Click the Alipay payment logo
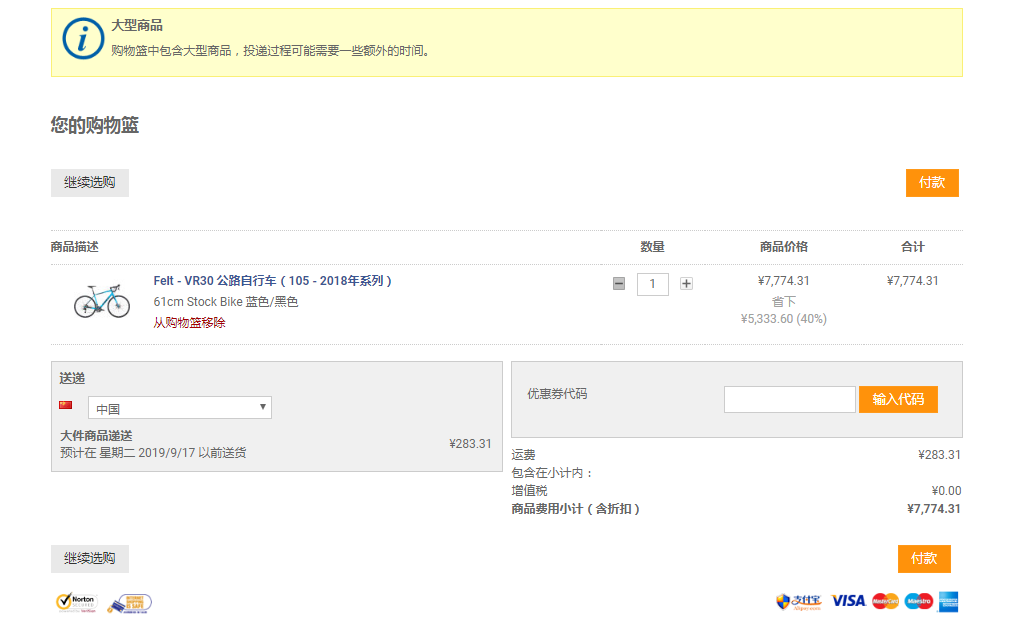 tap(799, 602)
